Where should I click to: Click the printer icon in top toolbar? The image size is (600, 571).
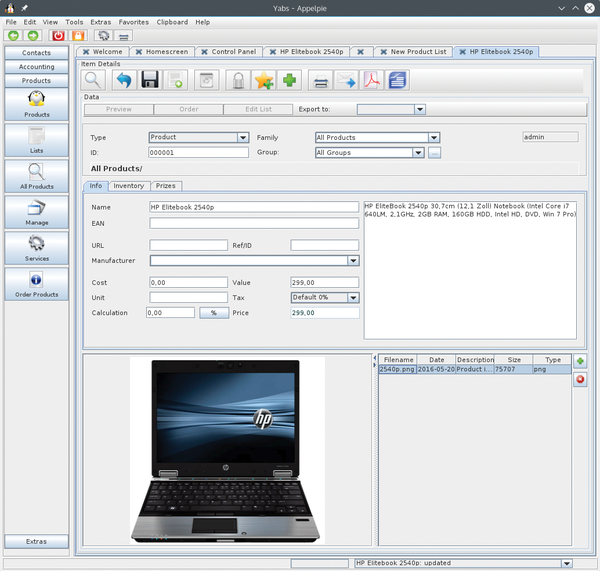(123, 36)
